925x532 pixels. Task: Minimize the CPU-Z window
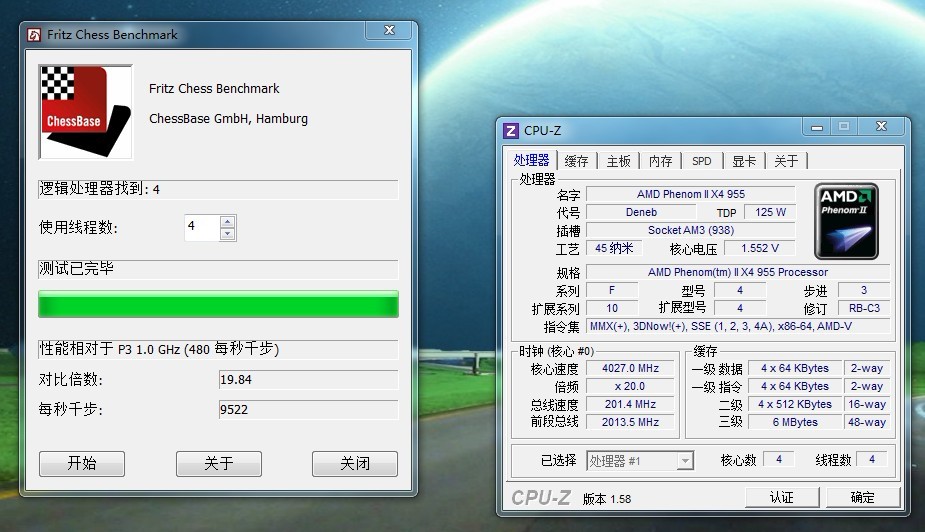point(817,127)
